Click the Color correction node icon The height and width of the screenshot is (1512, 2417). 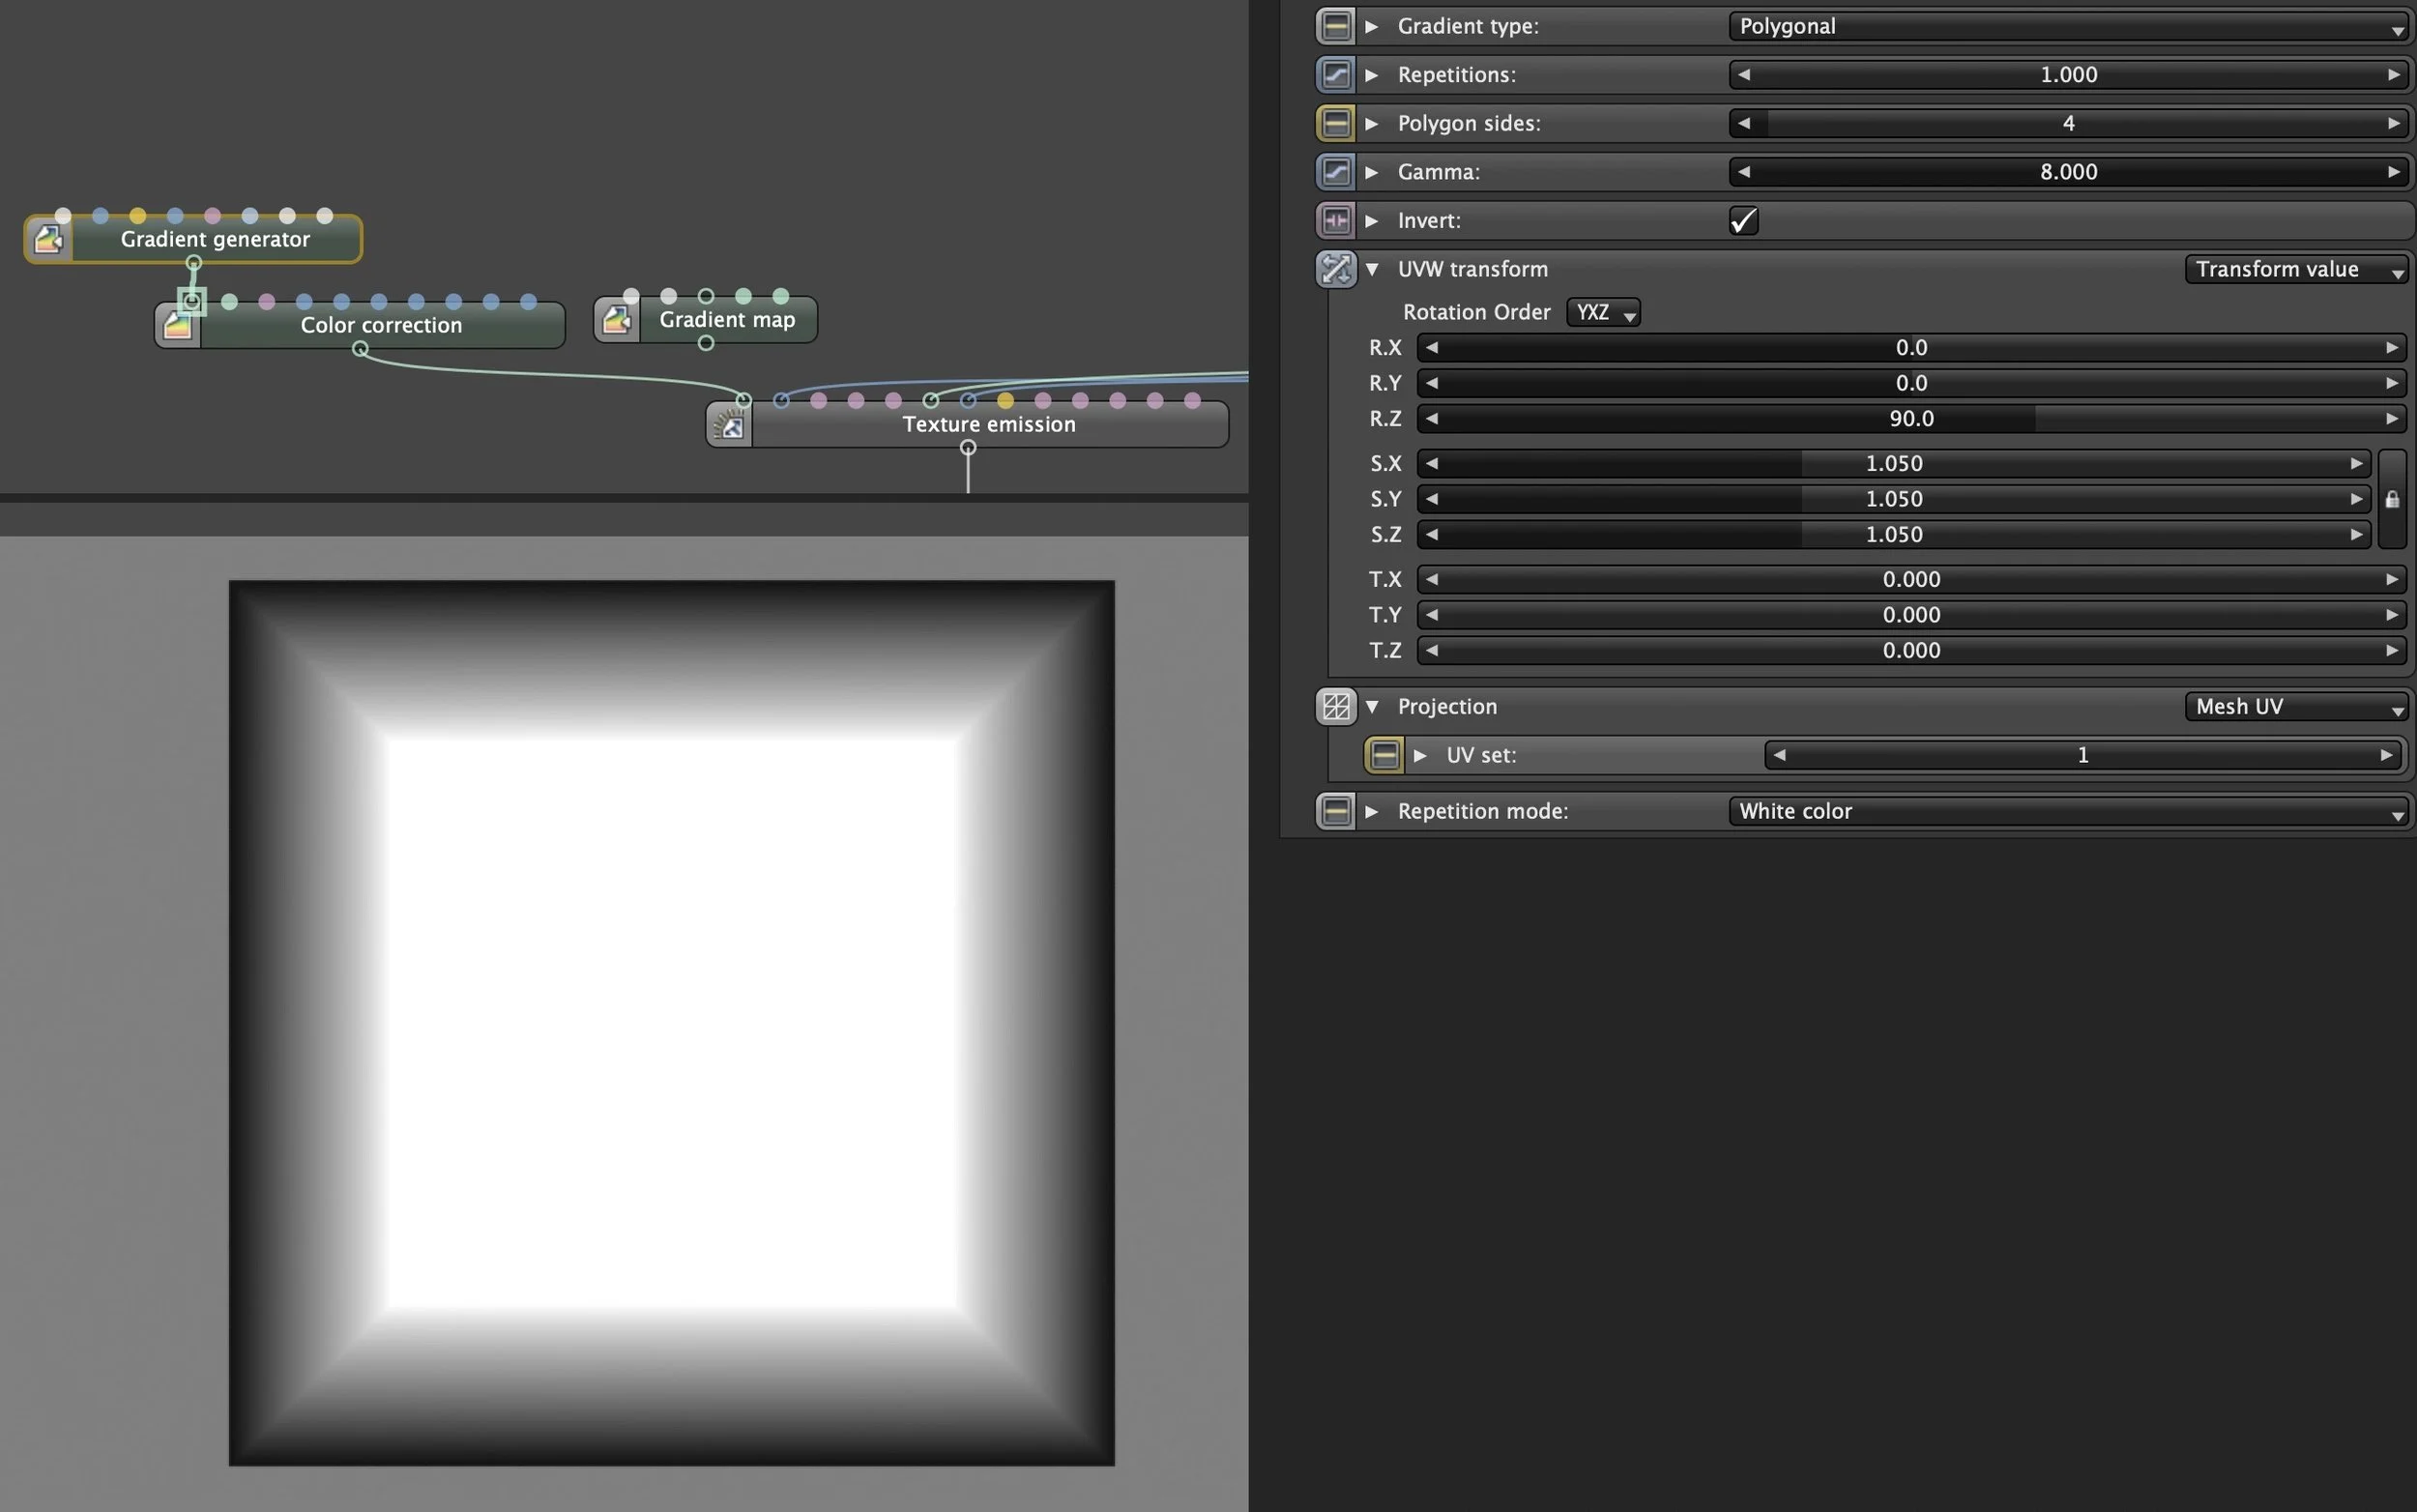pos(178,325)
